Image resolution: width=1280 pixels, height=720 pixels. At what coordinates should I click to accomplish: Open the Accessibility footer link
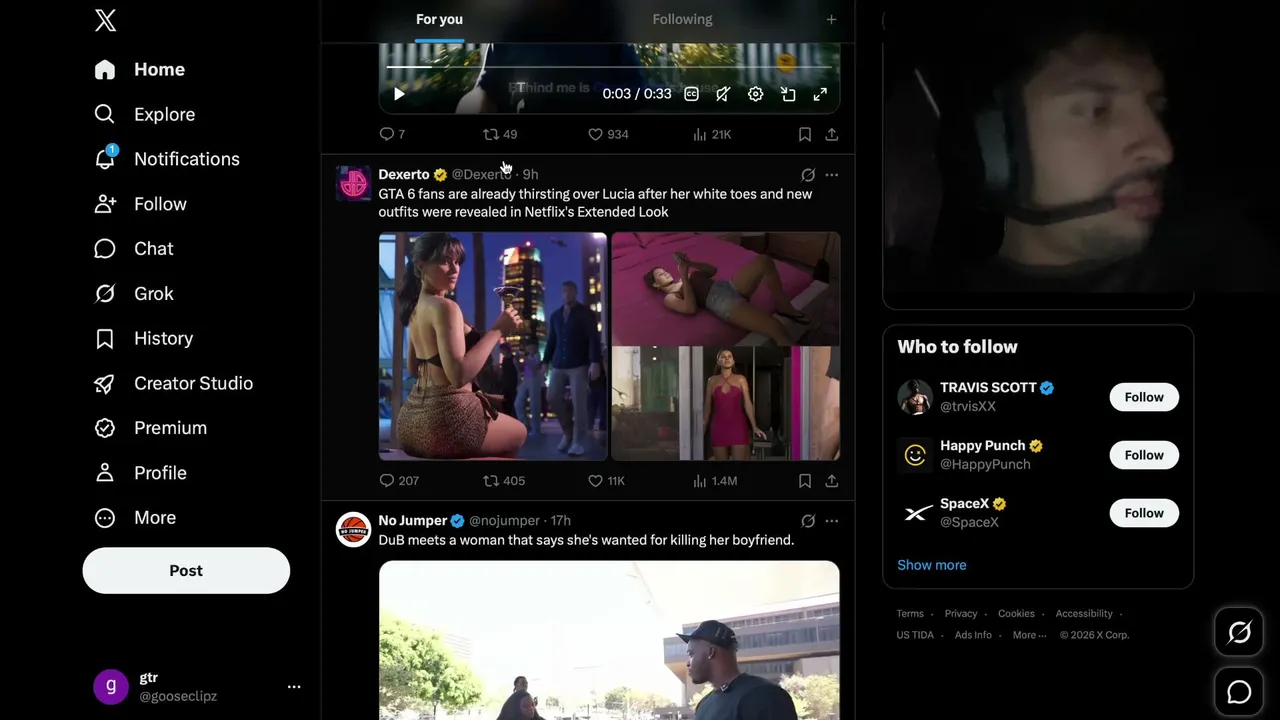[1084, 614]
